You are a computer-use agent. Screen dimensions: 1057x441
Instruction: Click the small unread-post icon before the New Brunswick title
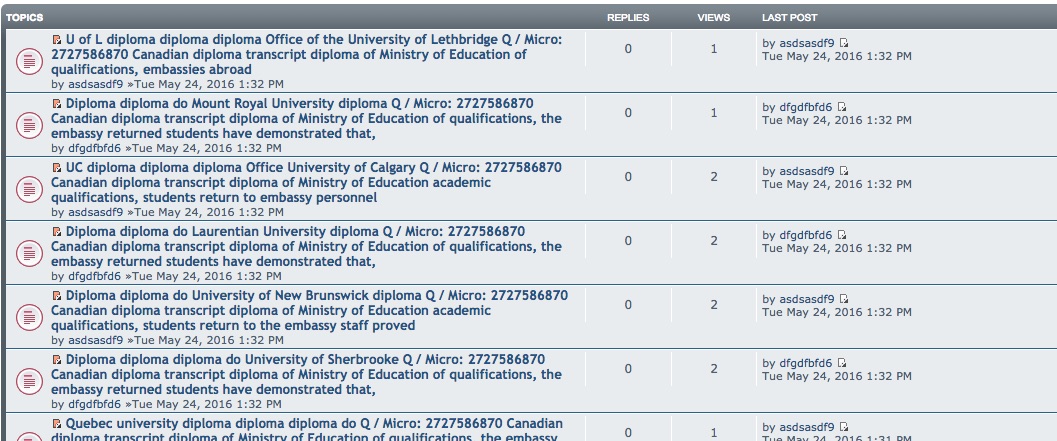[57, 296]
